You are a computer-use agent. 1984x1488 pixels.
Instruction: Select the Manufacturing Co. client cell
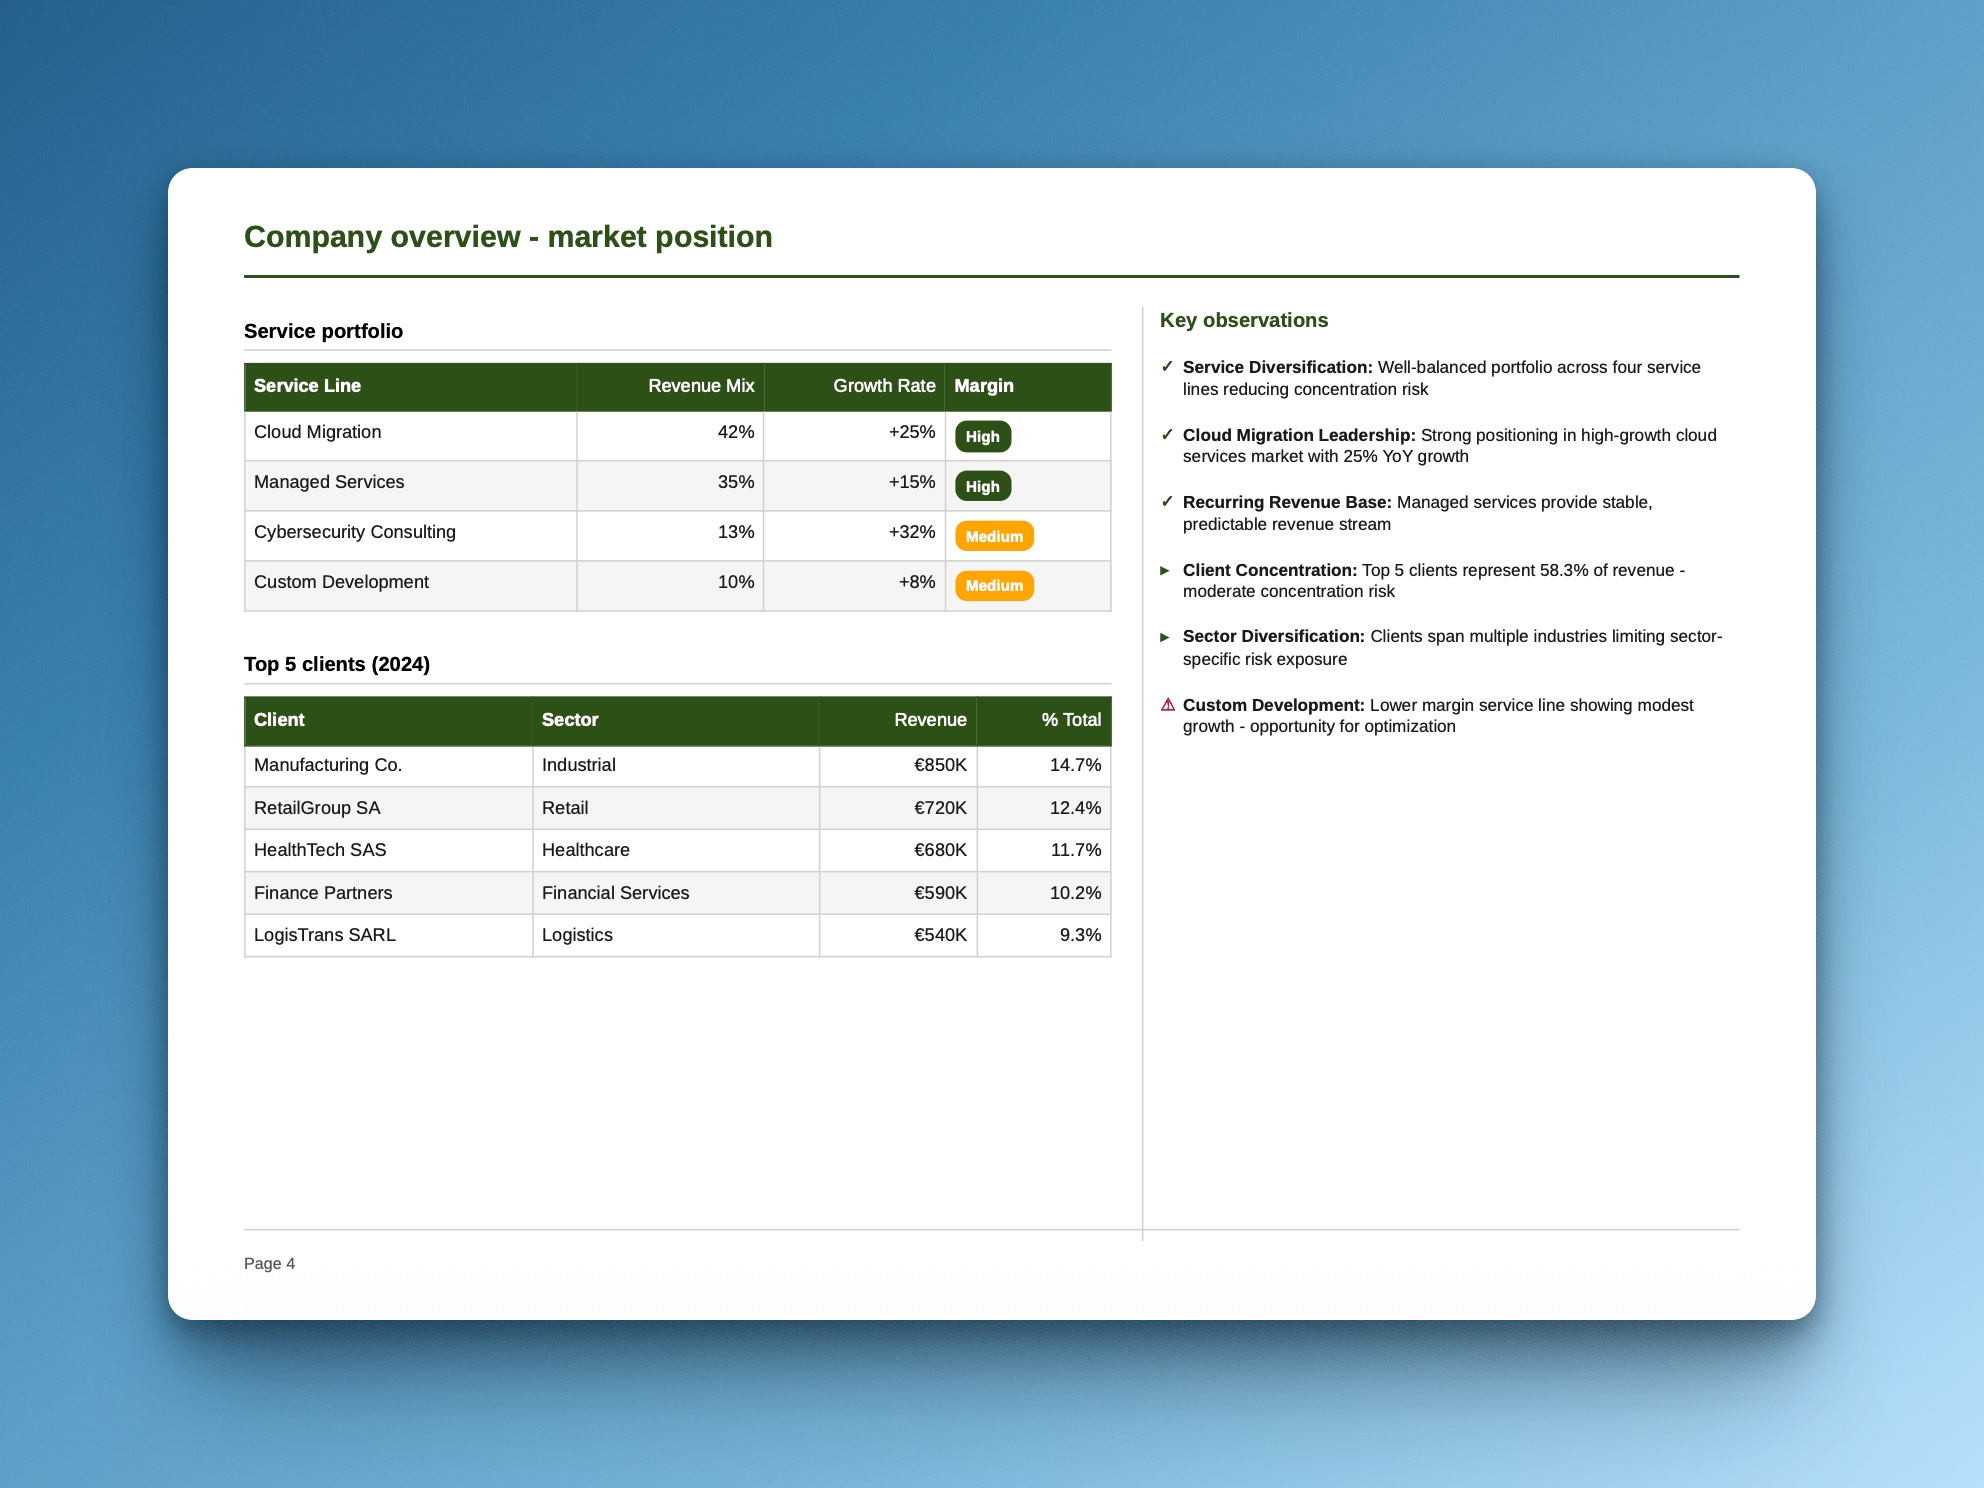[328, 765]
